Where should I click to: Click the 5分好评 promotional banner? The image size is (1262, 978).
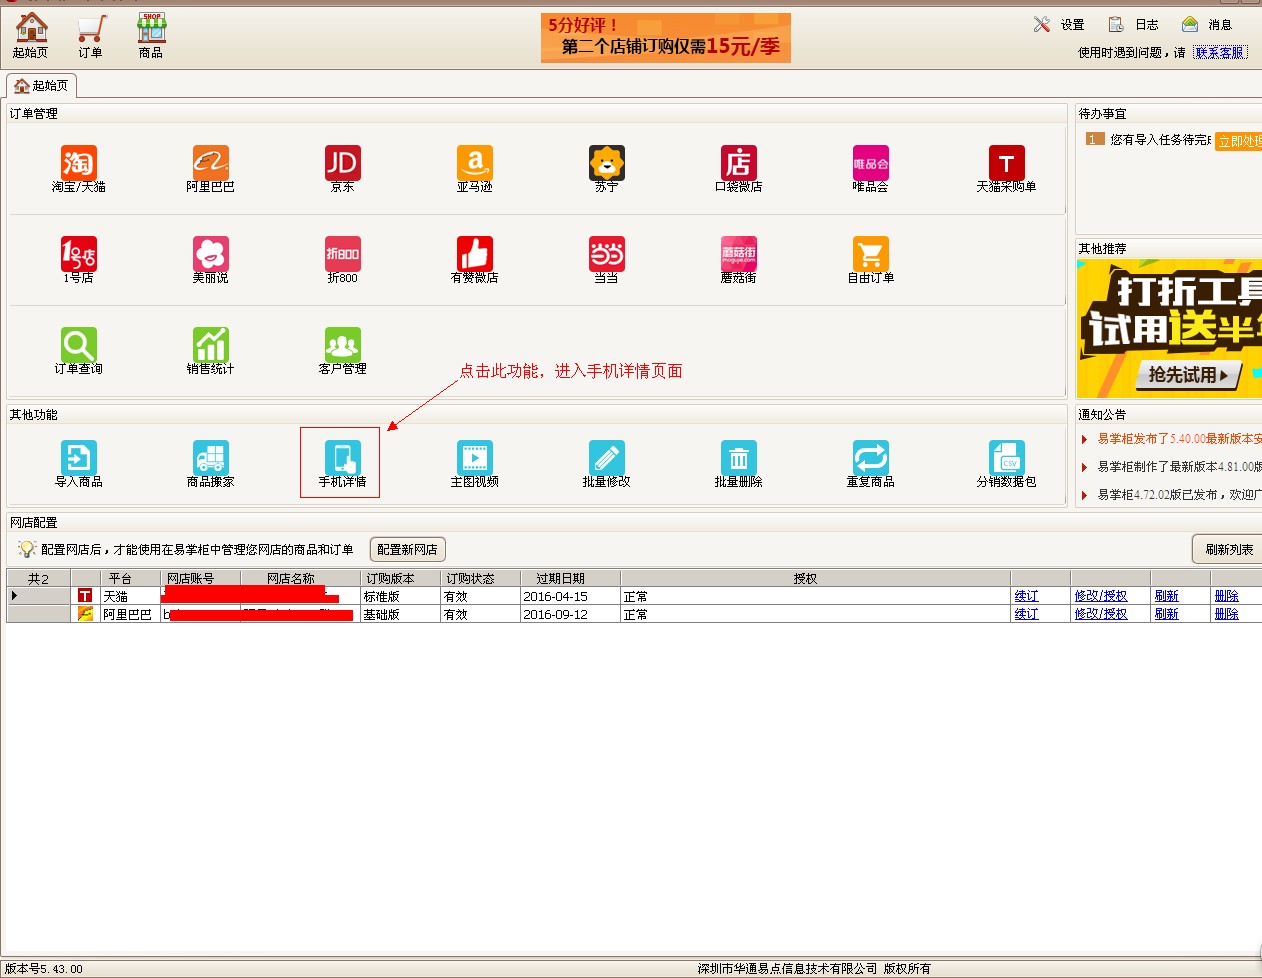coord(666,38)
